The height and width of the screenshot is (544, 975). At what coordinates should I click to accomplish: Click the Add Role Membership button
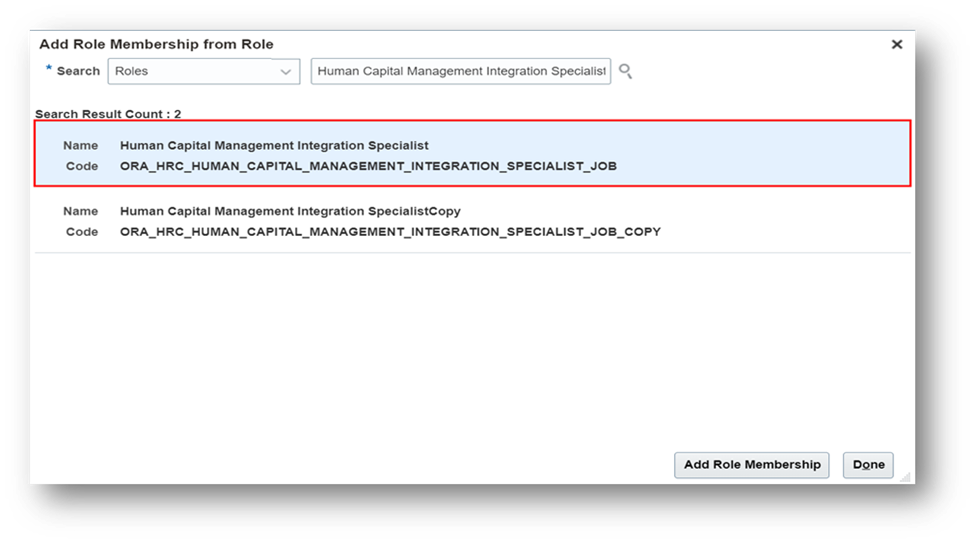(x=752, y=465)
